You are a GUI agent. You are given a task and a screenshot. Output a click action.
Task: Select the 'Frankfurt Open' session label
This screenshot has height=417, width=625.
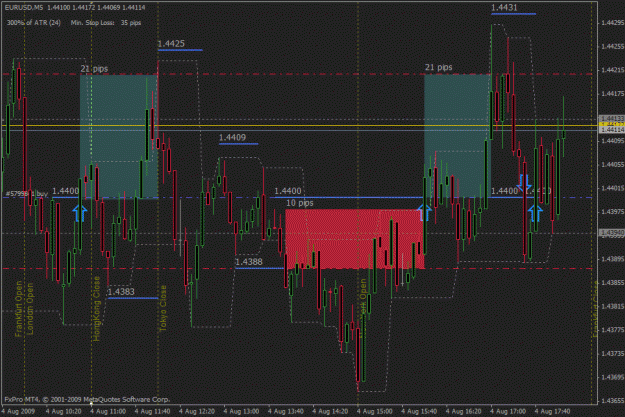click(19, 309)
